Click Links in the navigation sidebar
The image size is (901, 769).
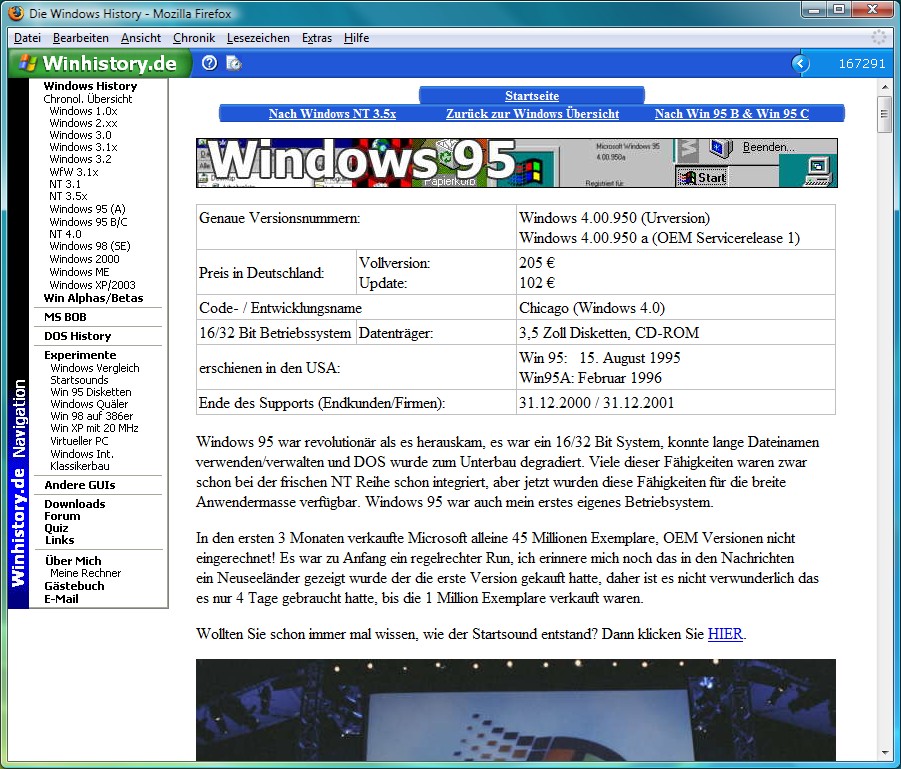coord(60,540)
